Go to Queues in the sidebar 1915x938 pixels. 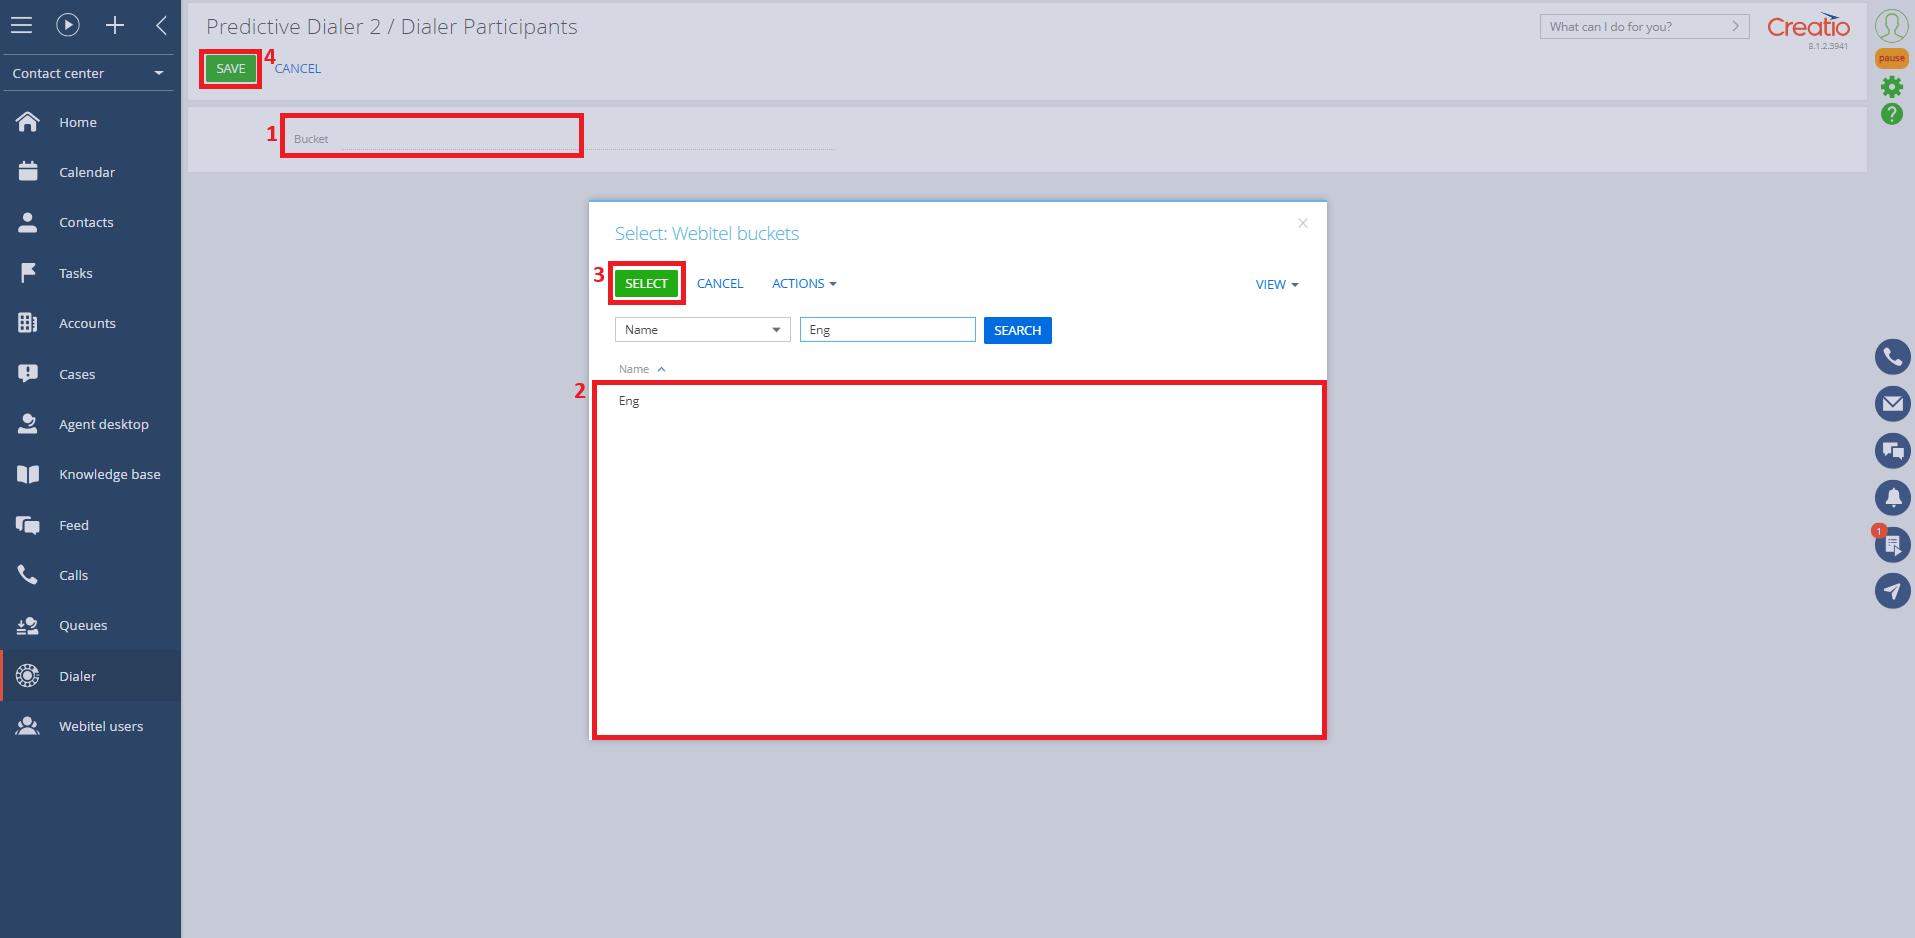[x=83, y=626]
